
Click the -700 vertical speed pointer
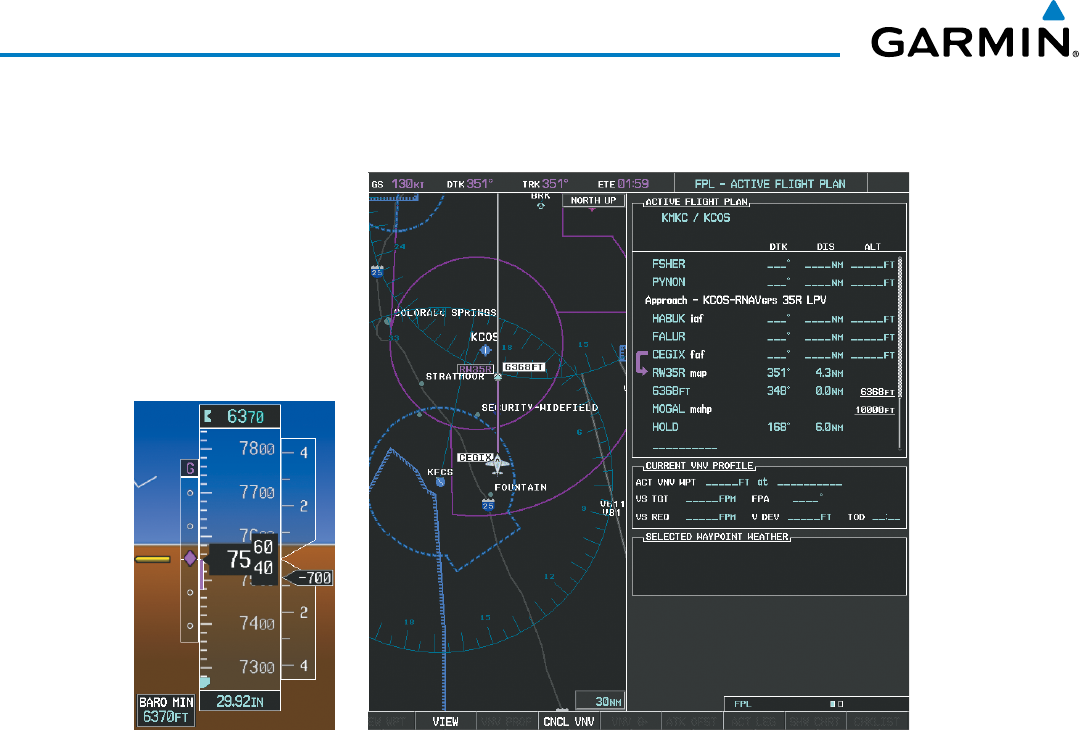pos(309,578)
